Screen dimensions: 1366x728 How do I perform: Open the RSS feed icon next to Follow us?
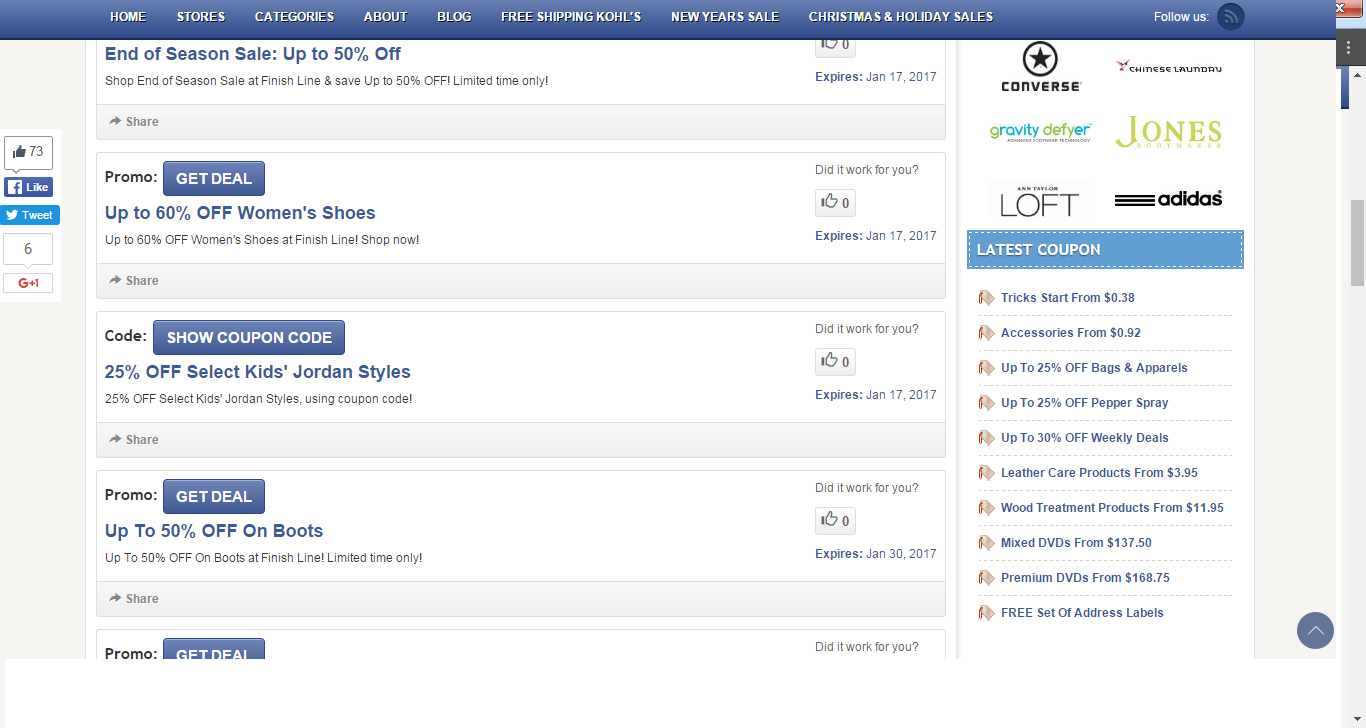(1230, 16)
